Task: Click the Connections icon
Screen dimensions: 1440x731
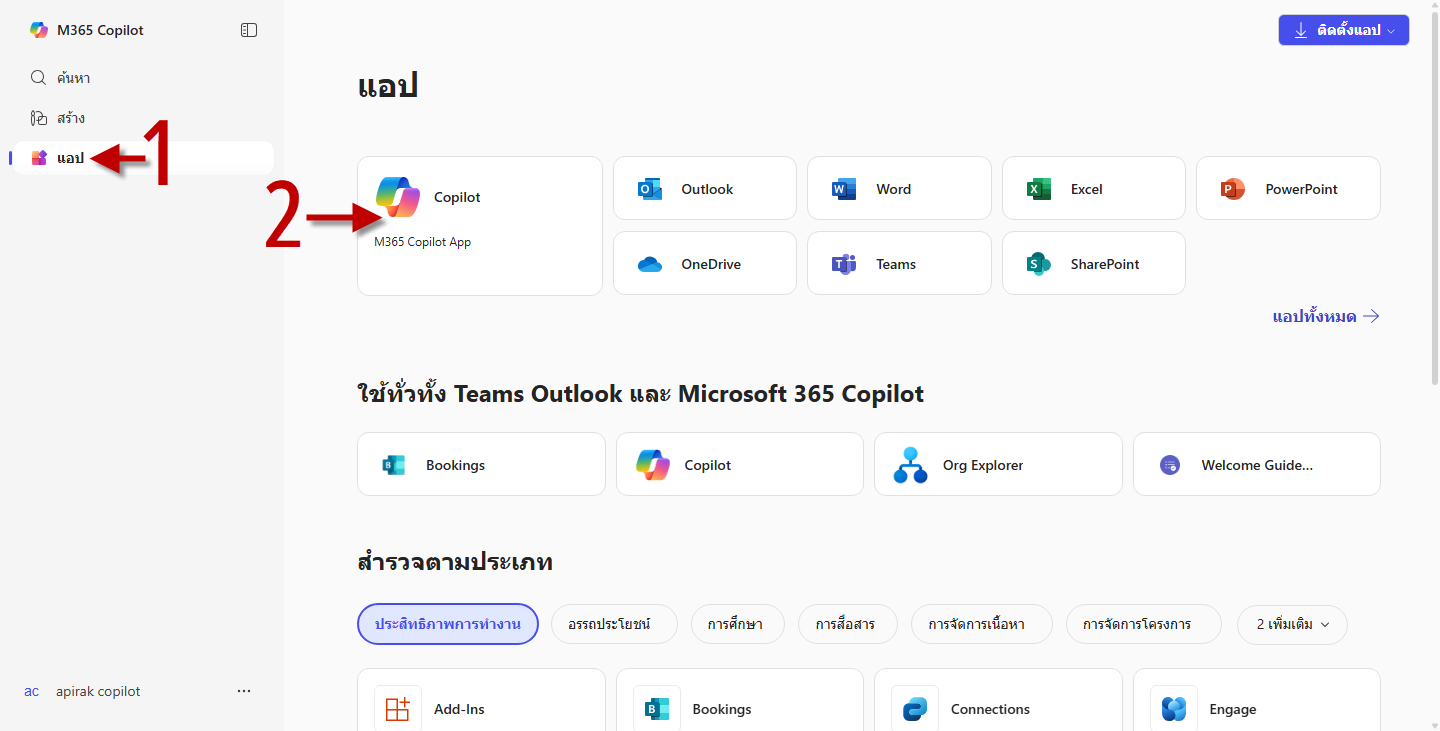Action: [915, 709]
